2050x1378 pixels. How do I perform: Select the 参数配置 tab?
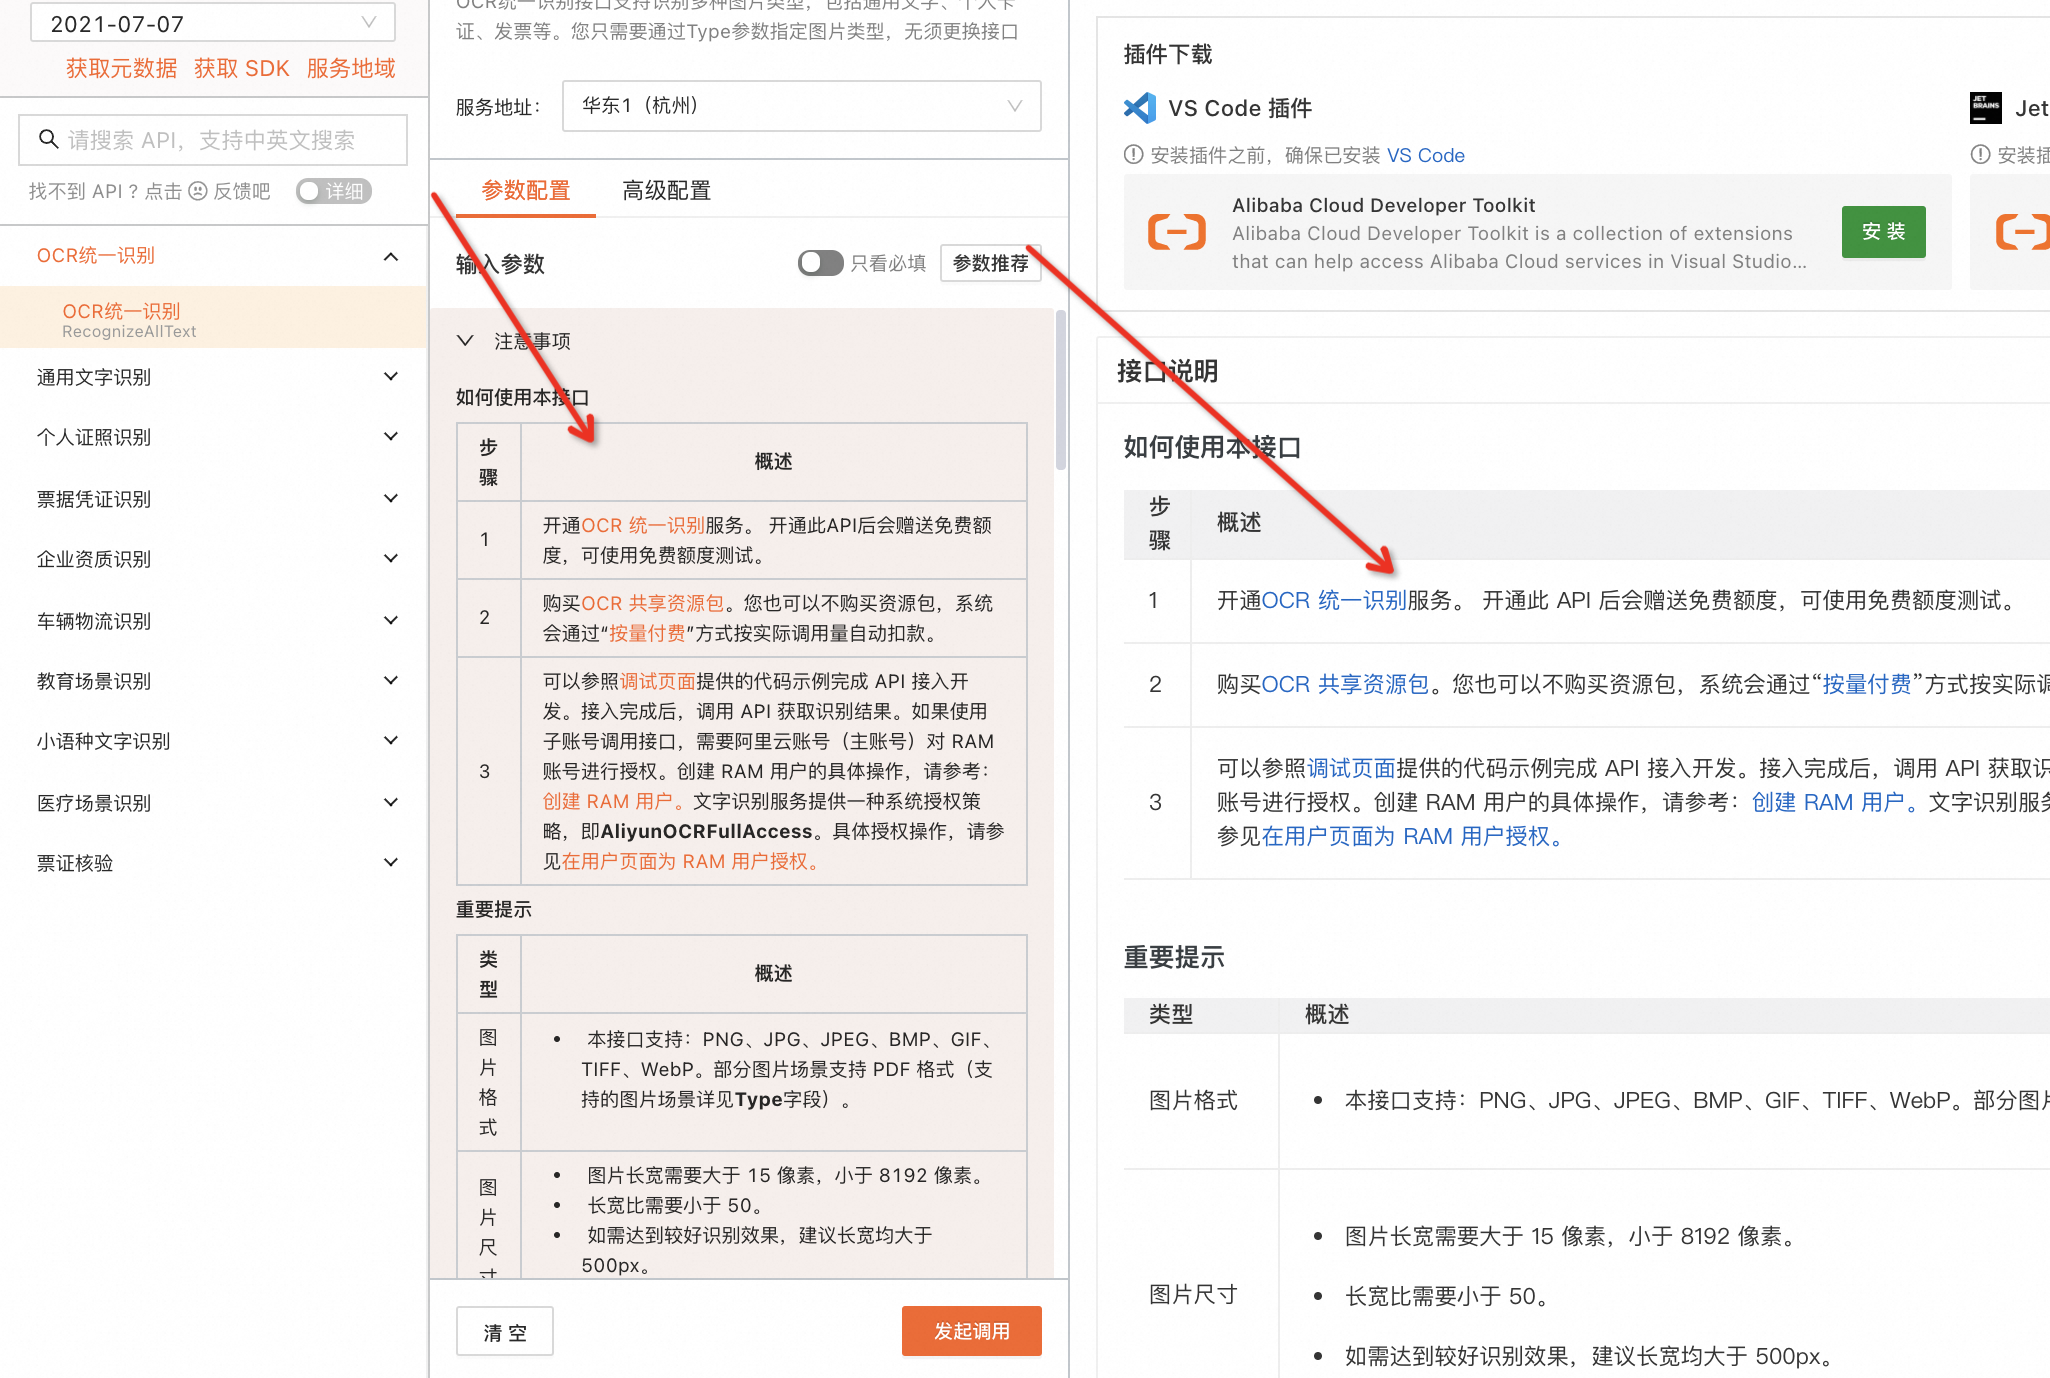point(525,190)
